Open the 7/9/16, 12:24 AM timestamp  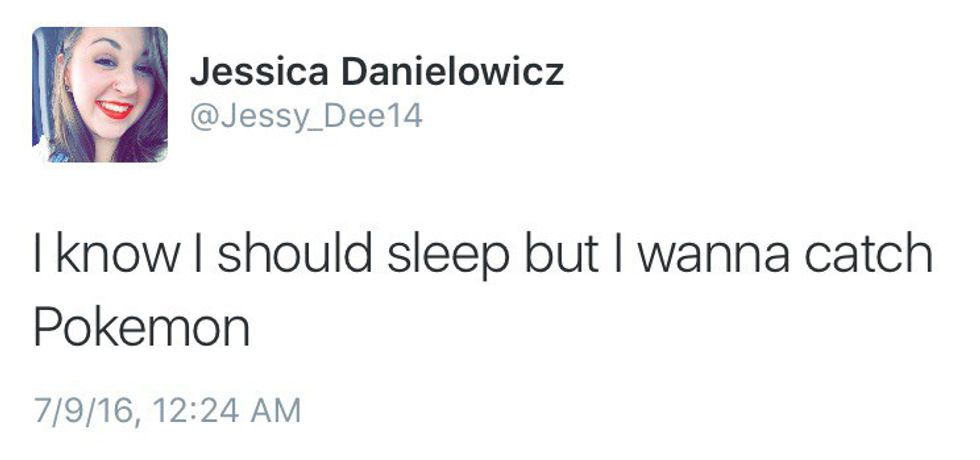point(166,409)
